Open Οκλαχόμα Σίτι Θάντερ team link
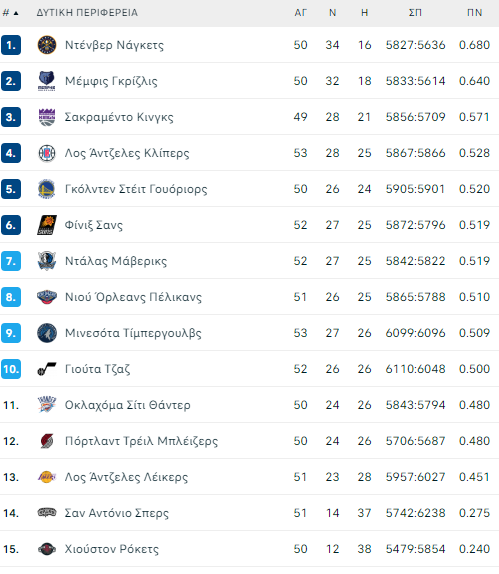The width and height of the screenshot is (499, 574). pos(128,405)
